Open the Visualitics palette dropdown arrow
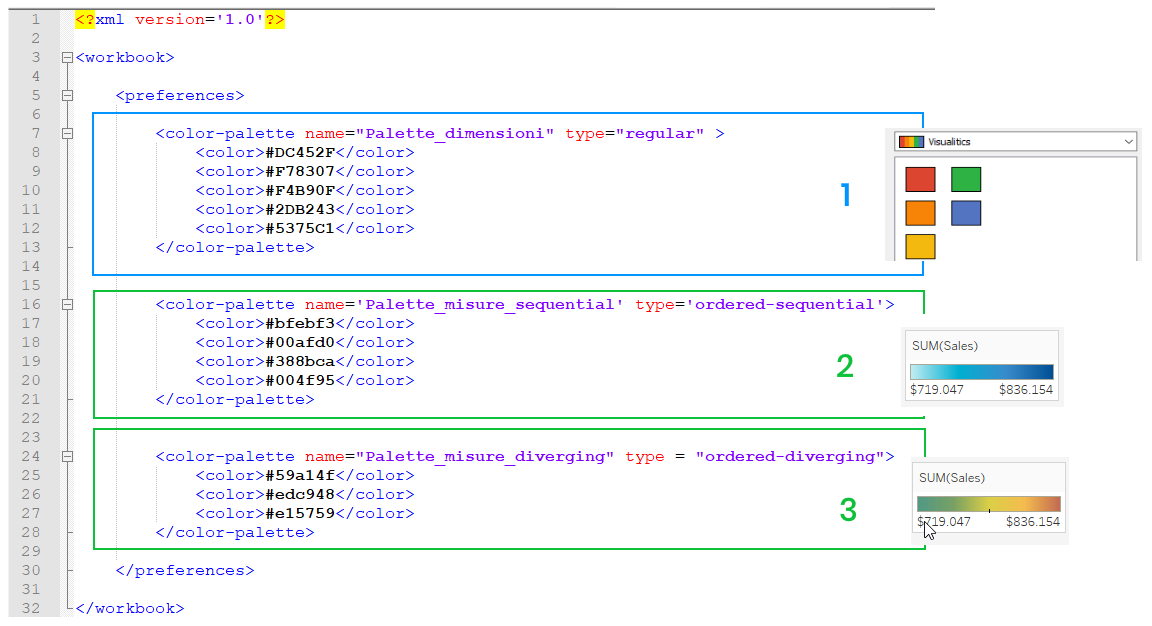Screen dimensions: 1152x626 click(1127, 142)
